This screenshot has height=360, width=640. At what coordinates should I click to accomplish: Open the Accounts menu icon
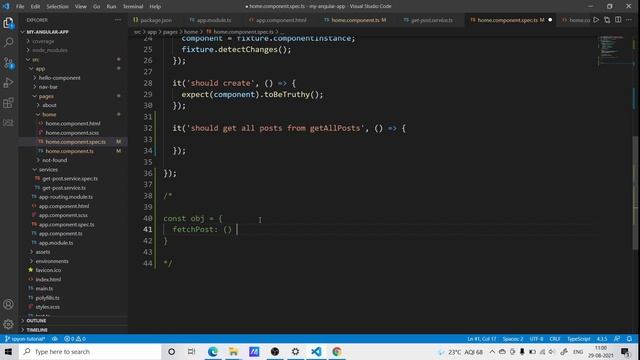[8, 304]
